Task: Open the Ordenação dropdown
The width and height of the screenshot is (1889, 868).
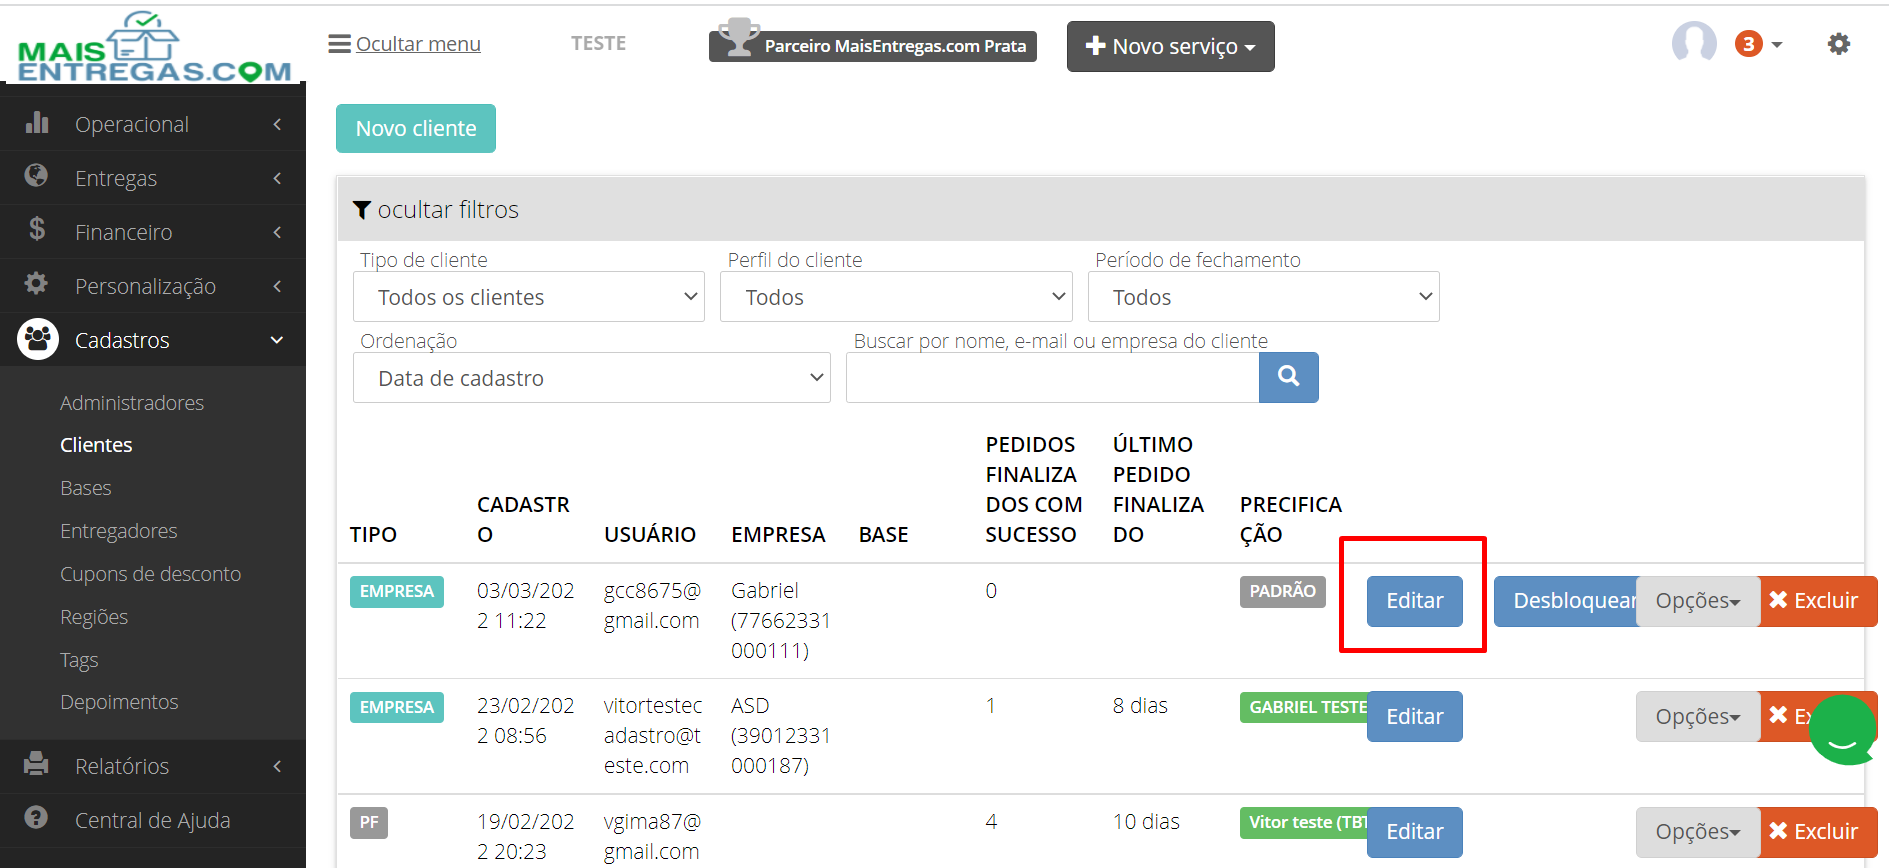Action: coord(592,378)
